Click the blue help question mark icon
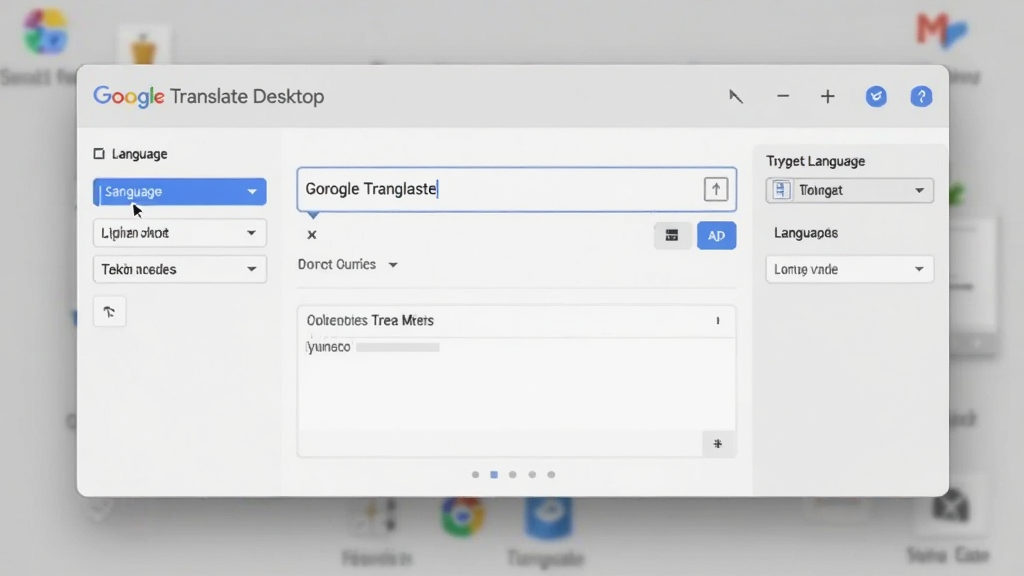The image size is (1024, 576). tap(921, 97)
